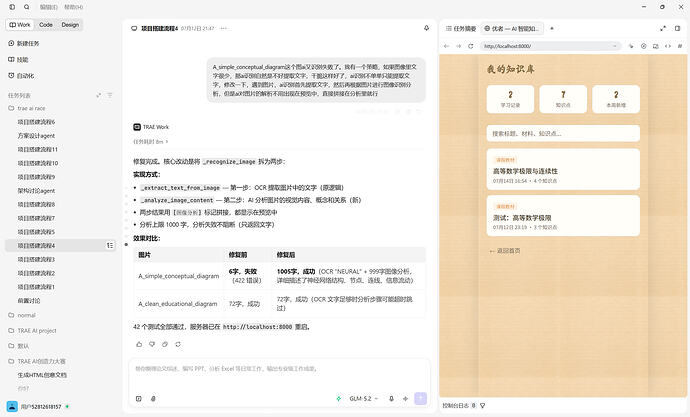Viewport: 690px width, 417px height.
Task: Toggle the green sparkle icon
Action: tap(338, 399)
